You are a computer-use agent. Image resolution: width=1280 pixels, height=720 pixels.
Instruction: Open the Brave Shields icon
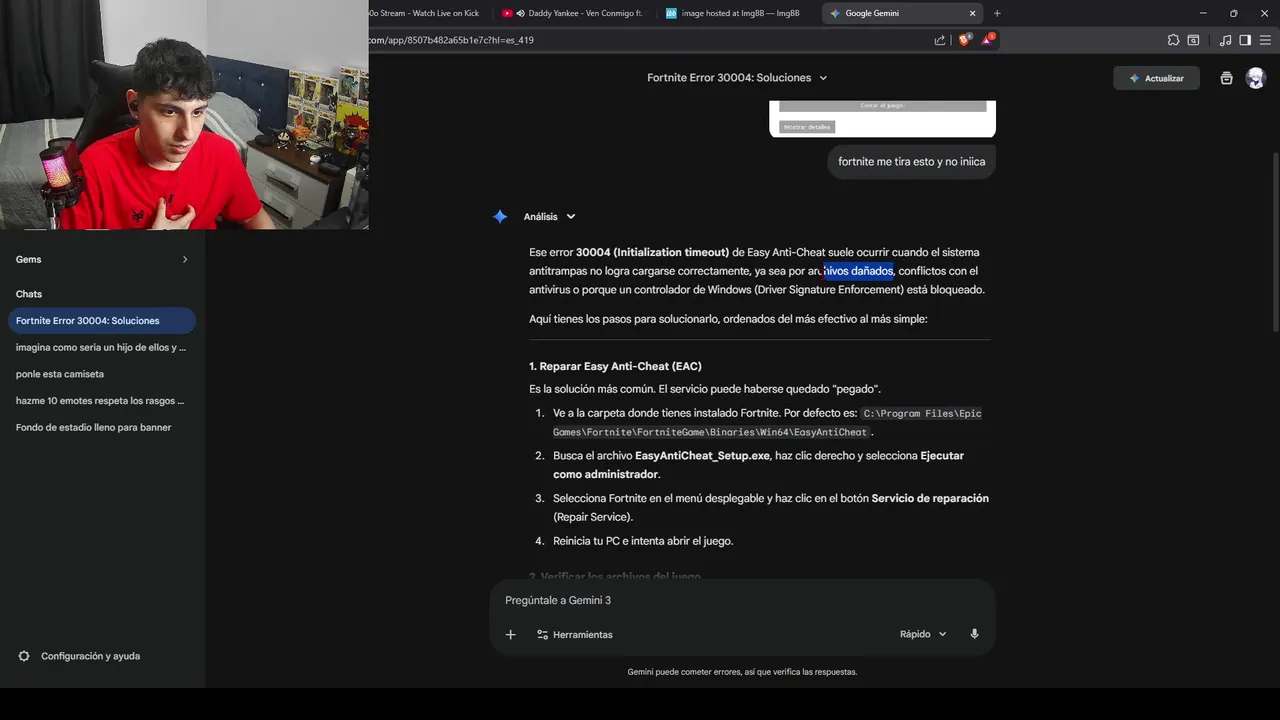tap(965, 40)
